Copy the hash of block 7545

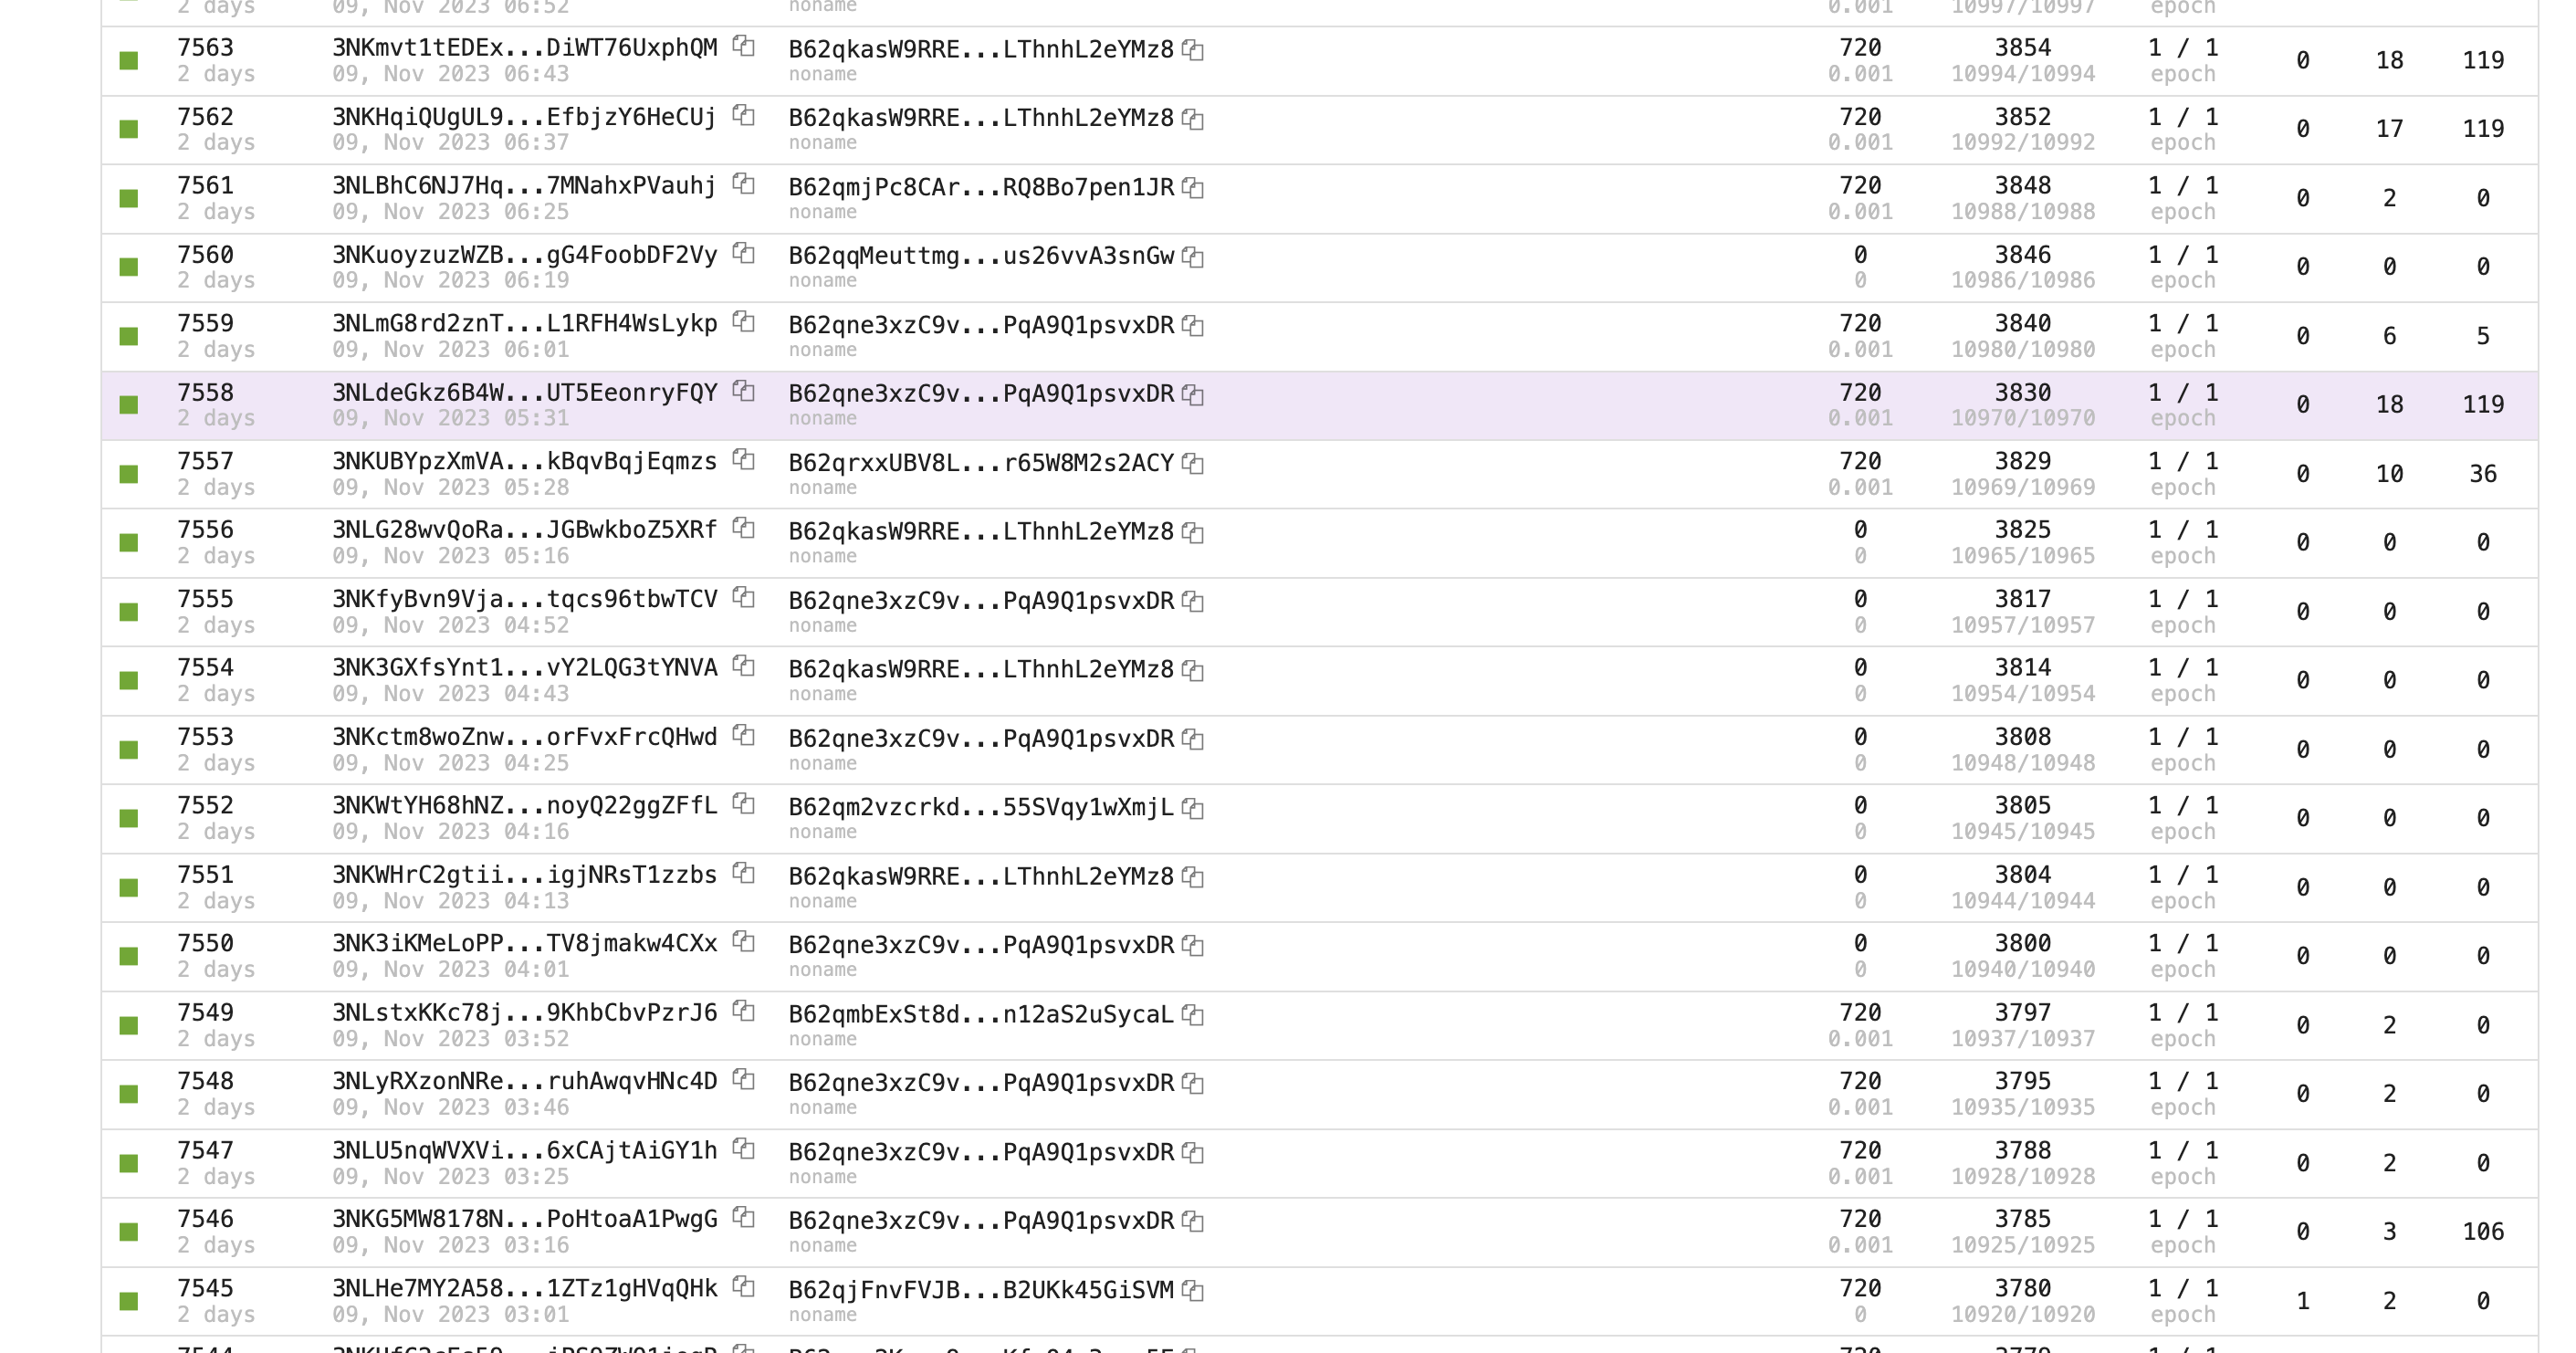(742, 1288)
